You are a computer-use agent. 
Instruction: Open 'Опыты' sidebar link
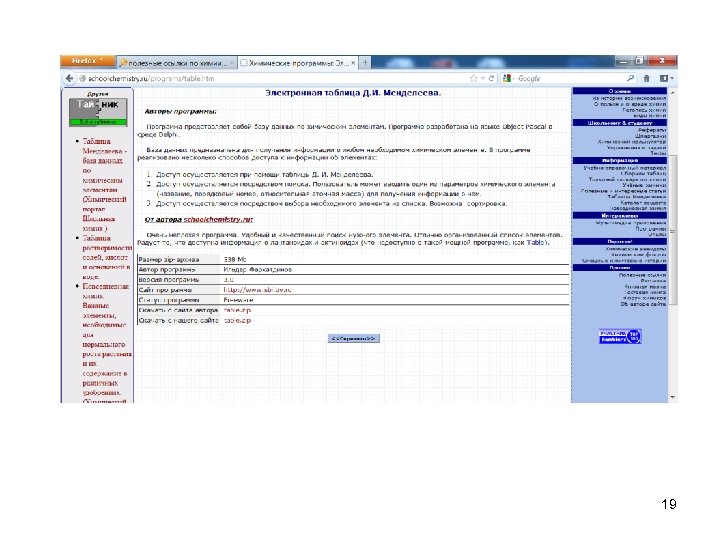coord(657,234)
